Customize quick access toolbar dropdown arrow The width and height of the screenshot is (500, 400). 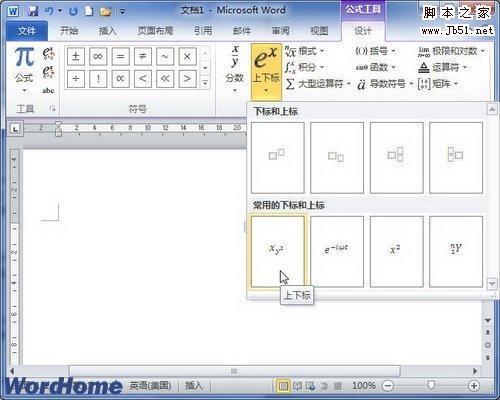click(x=122, y=12)
